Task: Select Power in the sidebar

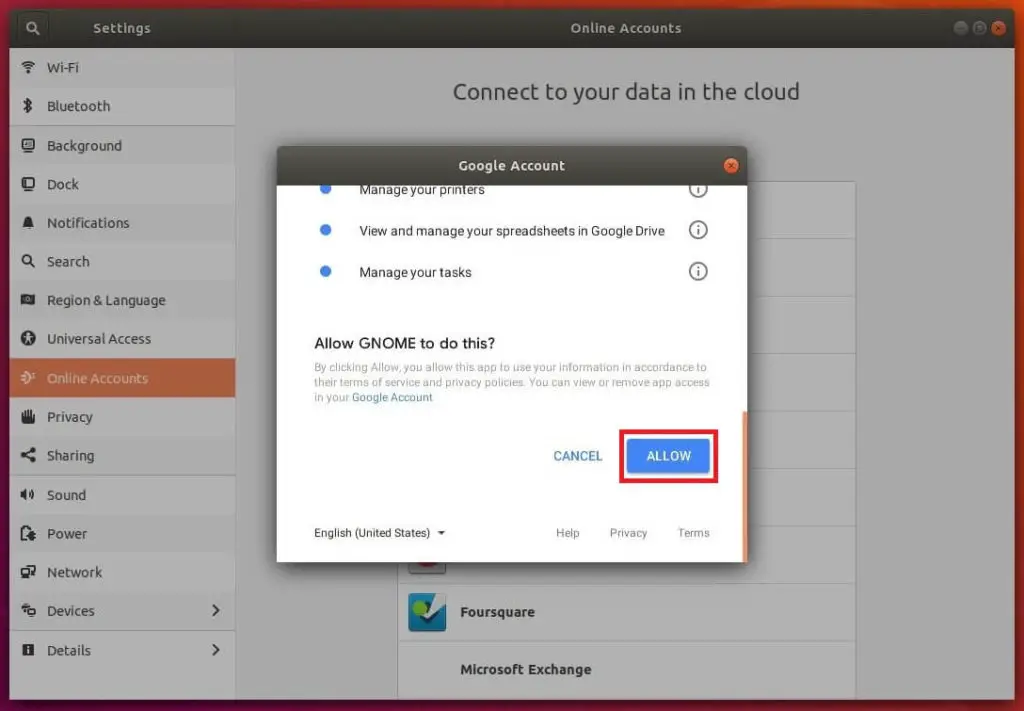Action: click(x=122, y=533)
